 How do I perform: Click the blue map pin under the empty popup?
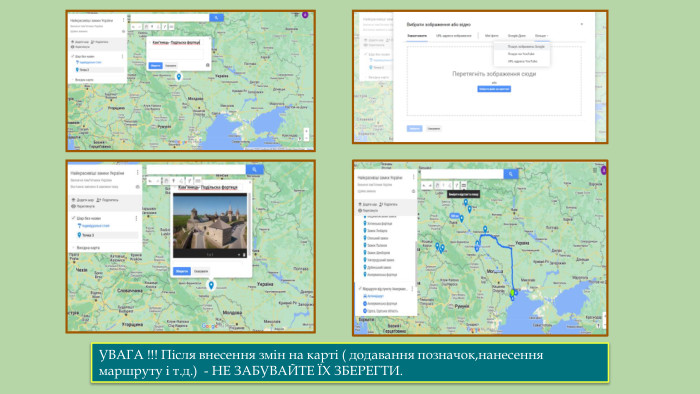[x=179, y=77]
